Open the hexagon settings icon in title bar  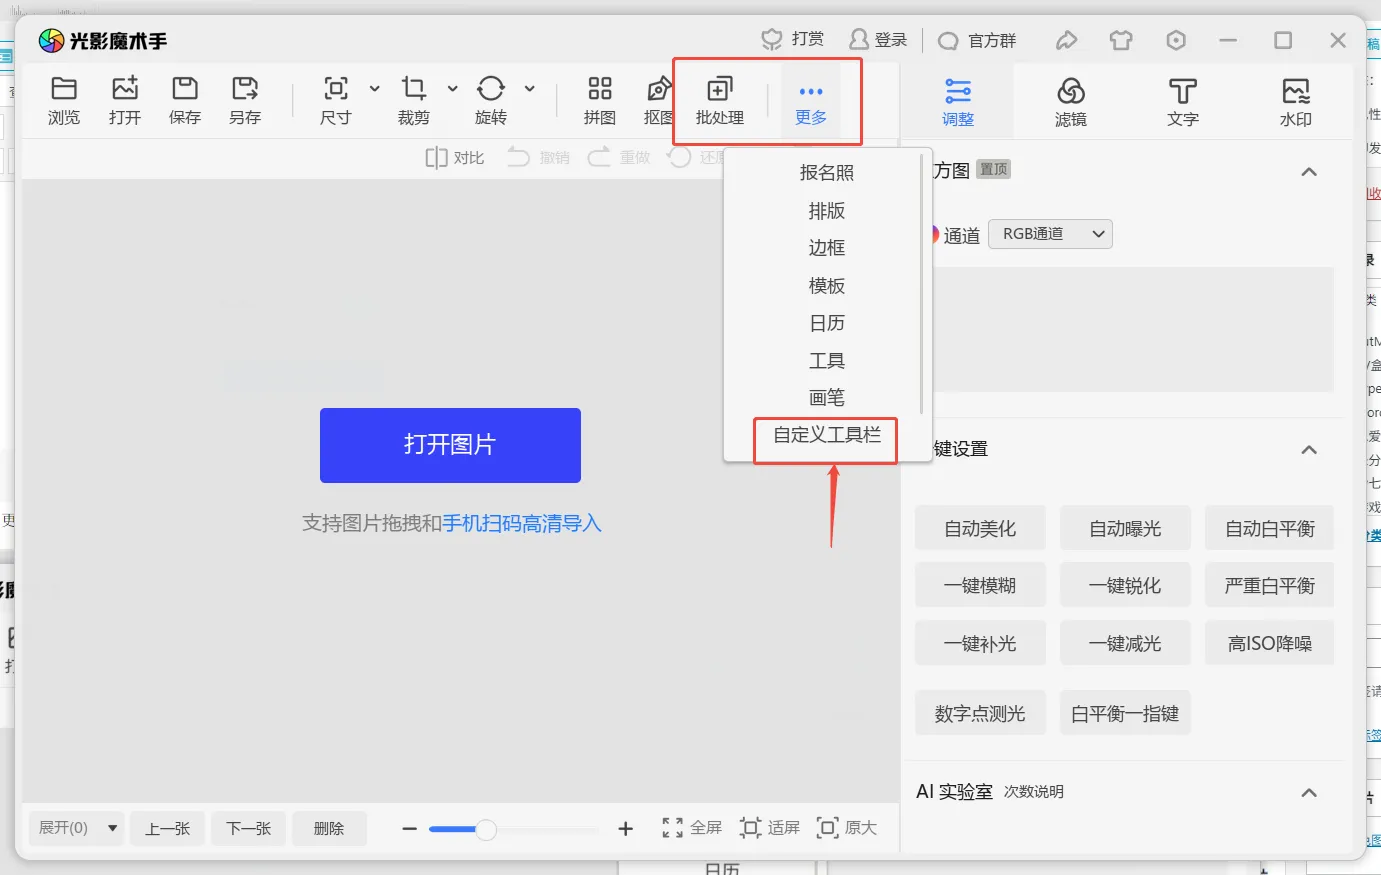point(1176,40)
